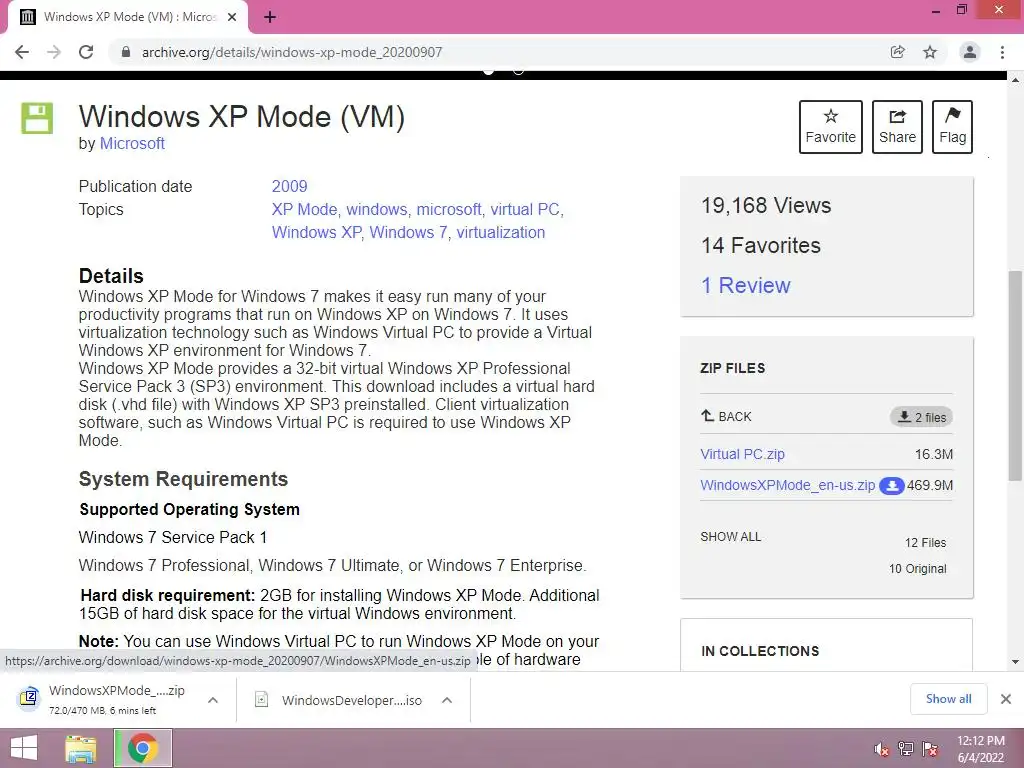Open the microsoft topic link
Screen dimensions: 1024x768
pyautogui.click(x=449, y=210)
